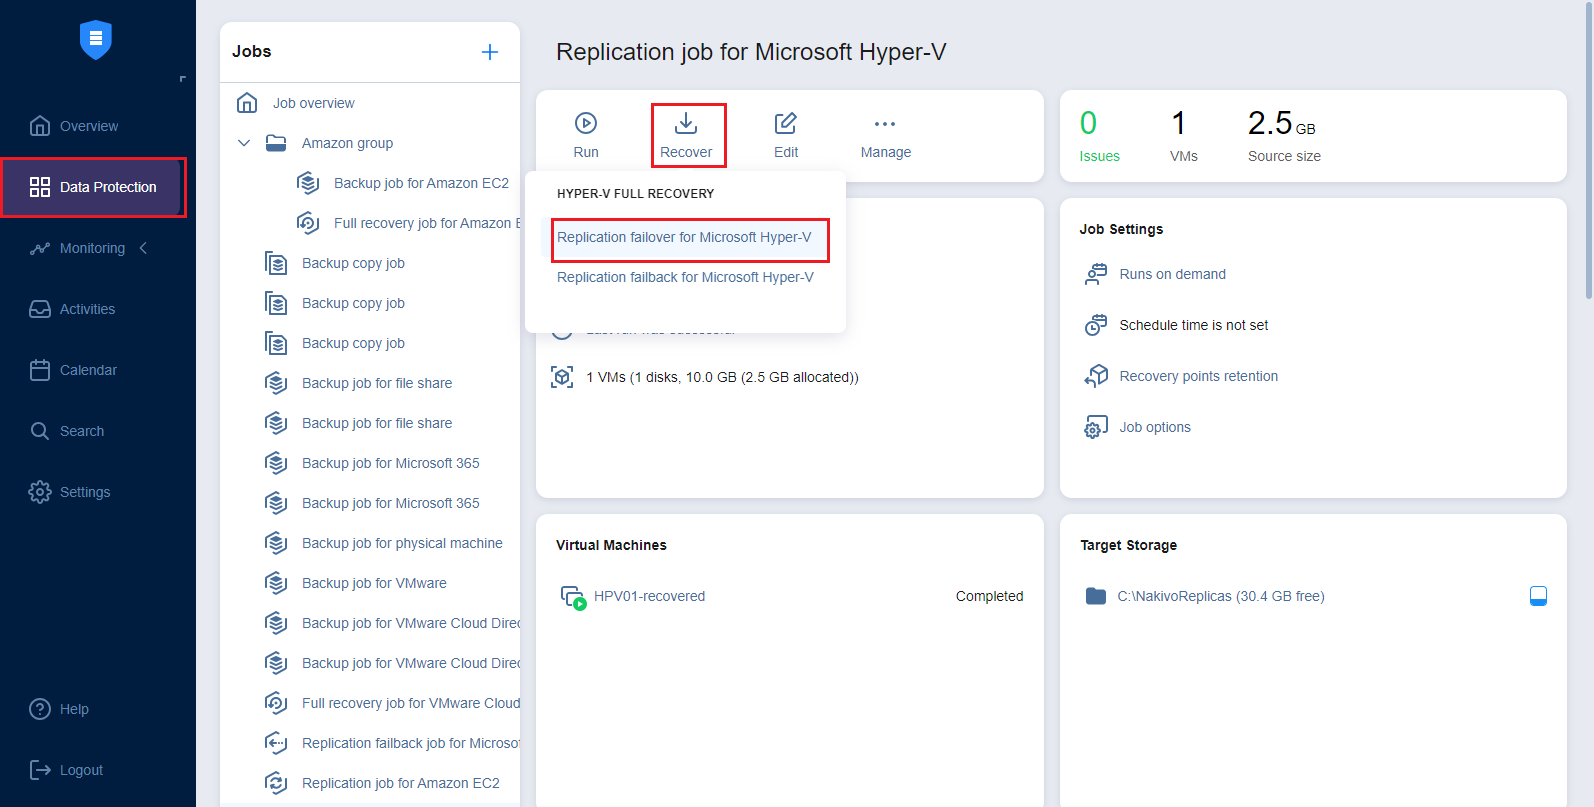
Task: Select Backup job for VMware
Action: coord(374,583)
